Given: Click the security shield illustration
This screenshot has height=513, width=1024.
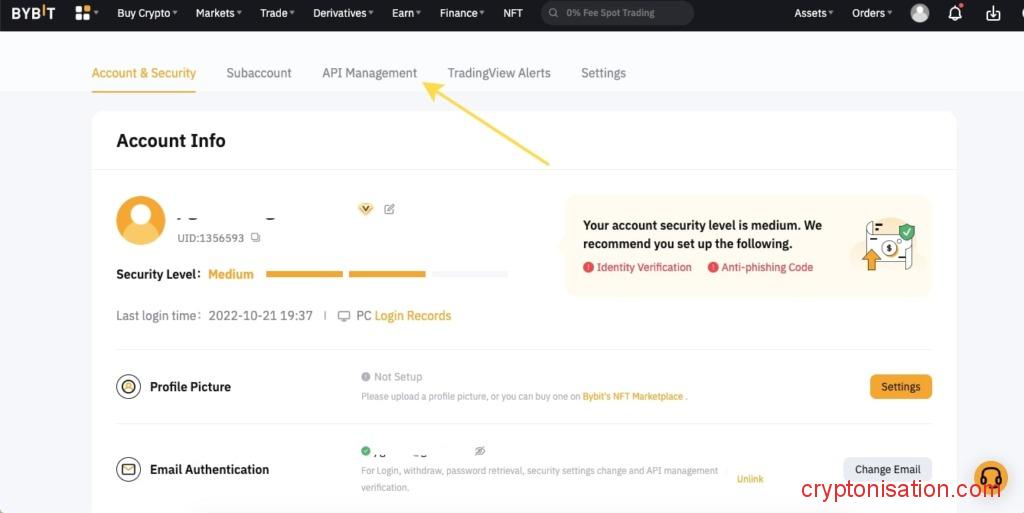Looking at the screenshot, I should tap(888, 246).
